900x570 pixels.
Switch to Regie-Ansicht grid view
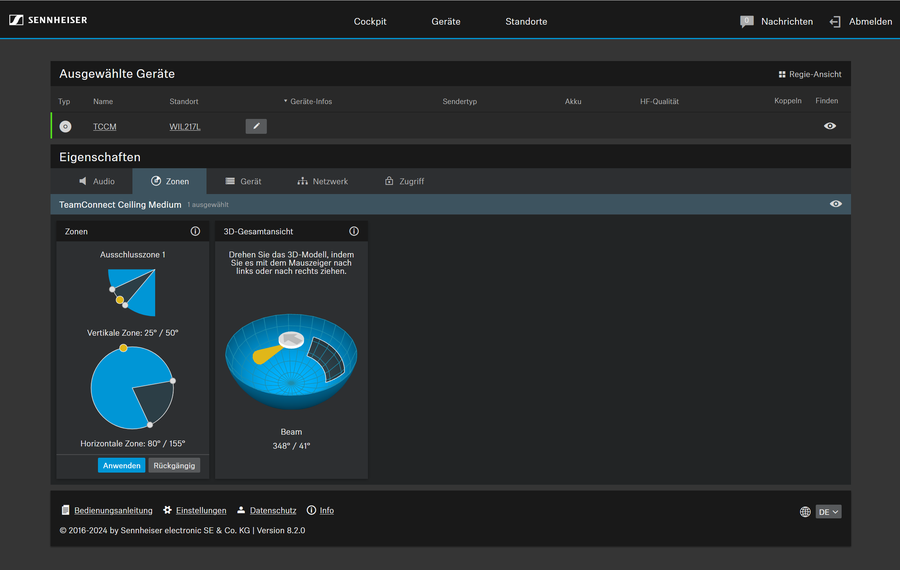pyautogui.click(x=810, y=74)
